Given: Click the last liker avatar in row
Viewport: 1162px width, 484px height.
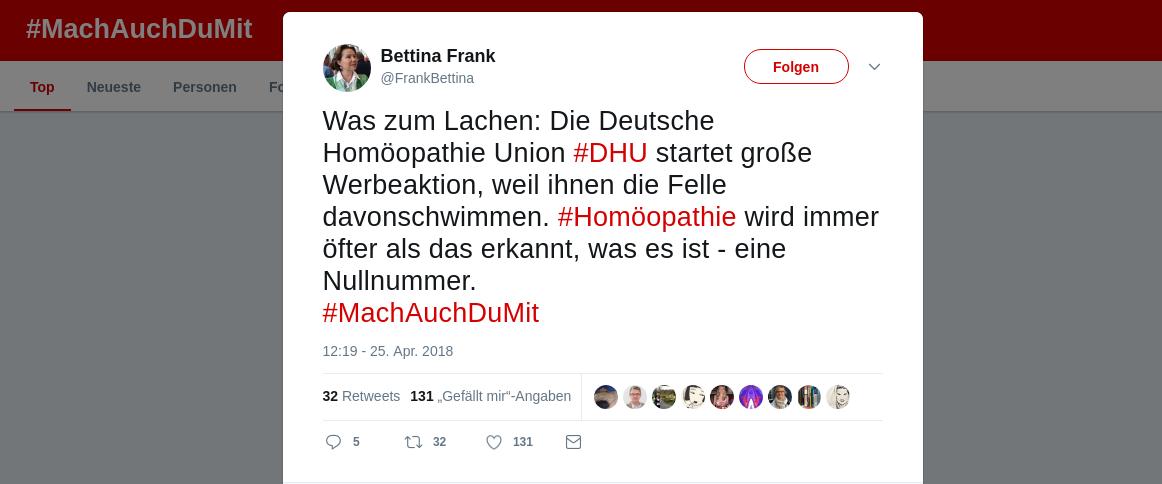Looking at the screenshot, I should coord(838,397).
